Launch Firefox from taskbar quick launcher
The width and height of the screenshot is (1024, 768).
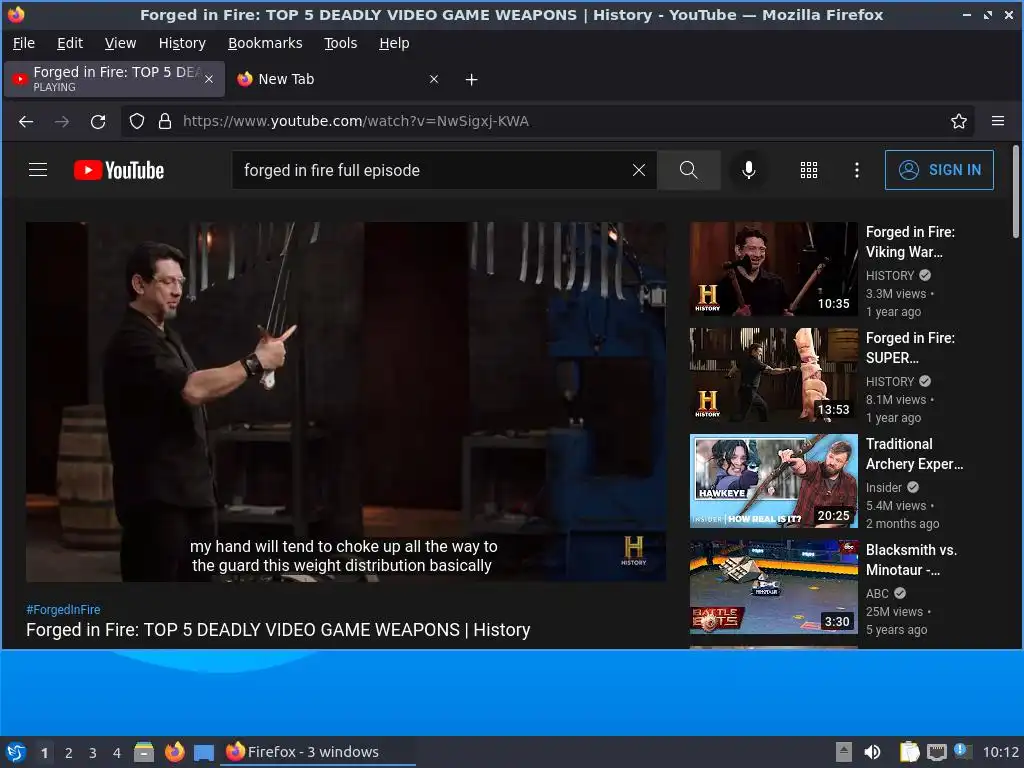(174, 752)
